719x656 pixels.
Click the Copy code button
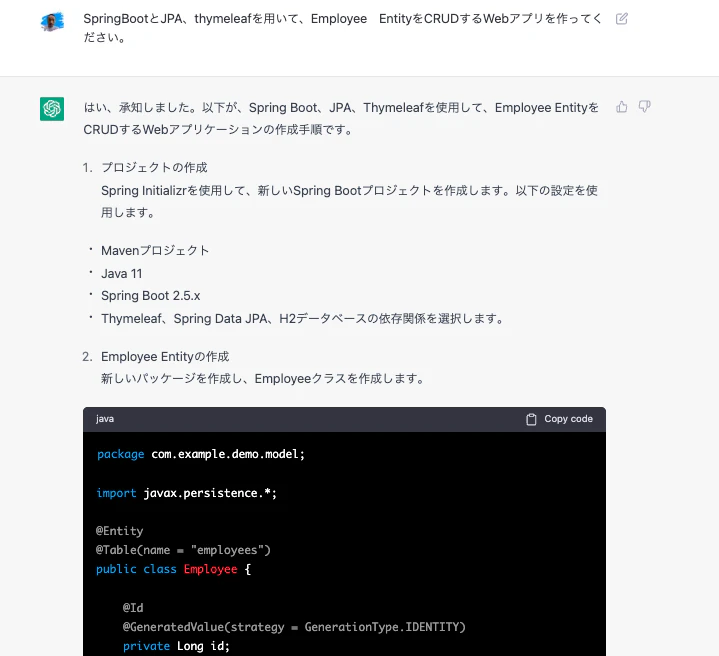click(559, 419)
